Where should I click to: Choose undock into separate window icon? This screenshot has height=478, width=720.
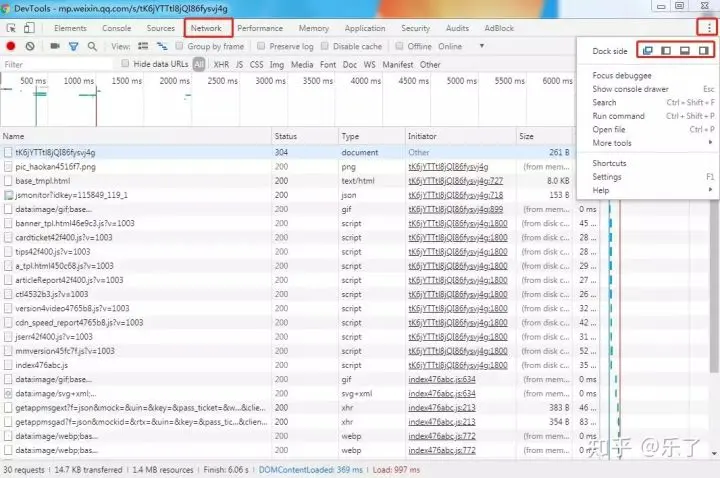pos(646,50)
